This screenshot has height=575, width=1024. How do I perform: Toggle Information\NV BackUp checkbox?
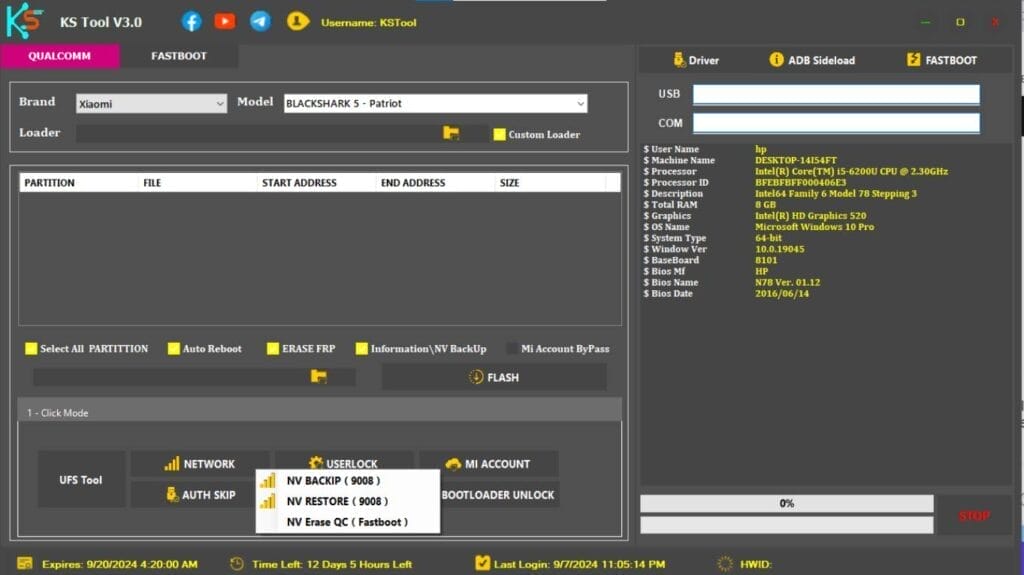coord(361,348)
